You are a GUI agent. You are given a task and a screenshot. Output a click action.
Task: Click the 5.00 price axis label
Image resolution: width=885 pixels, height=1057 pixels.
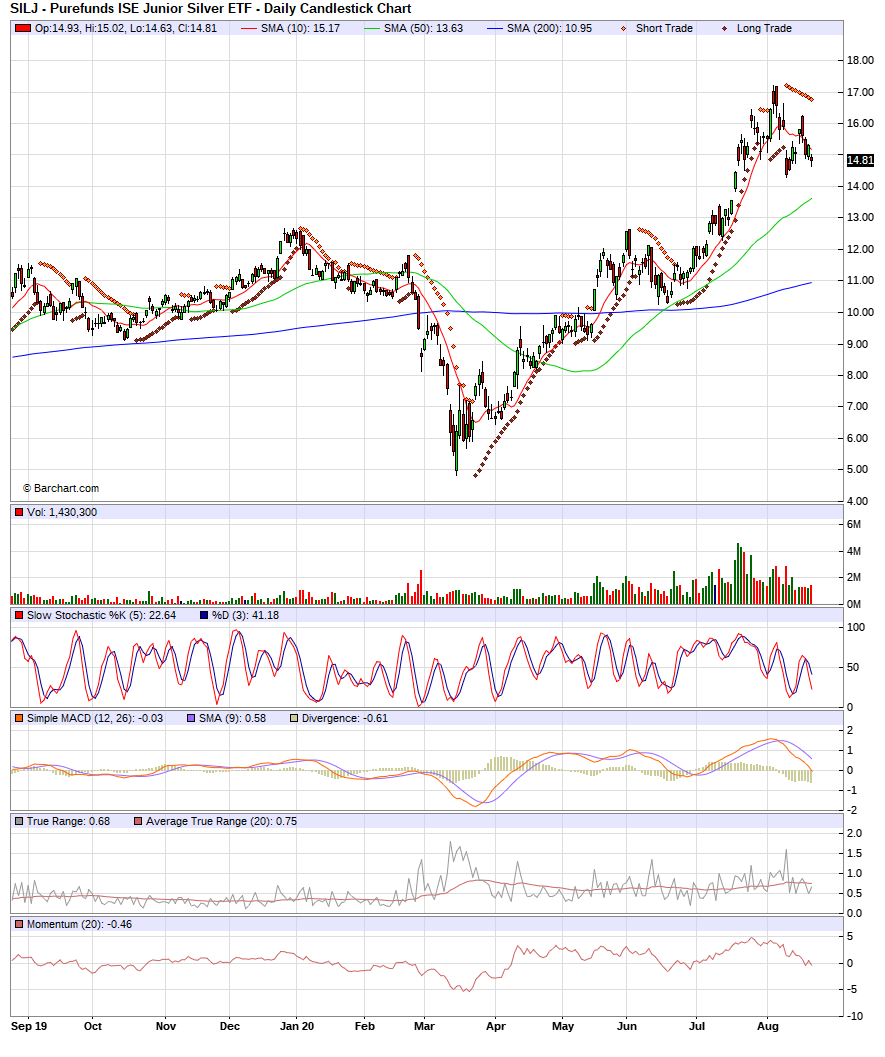[x=857, y=470]
